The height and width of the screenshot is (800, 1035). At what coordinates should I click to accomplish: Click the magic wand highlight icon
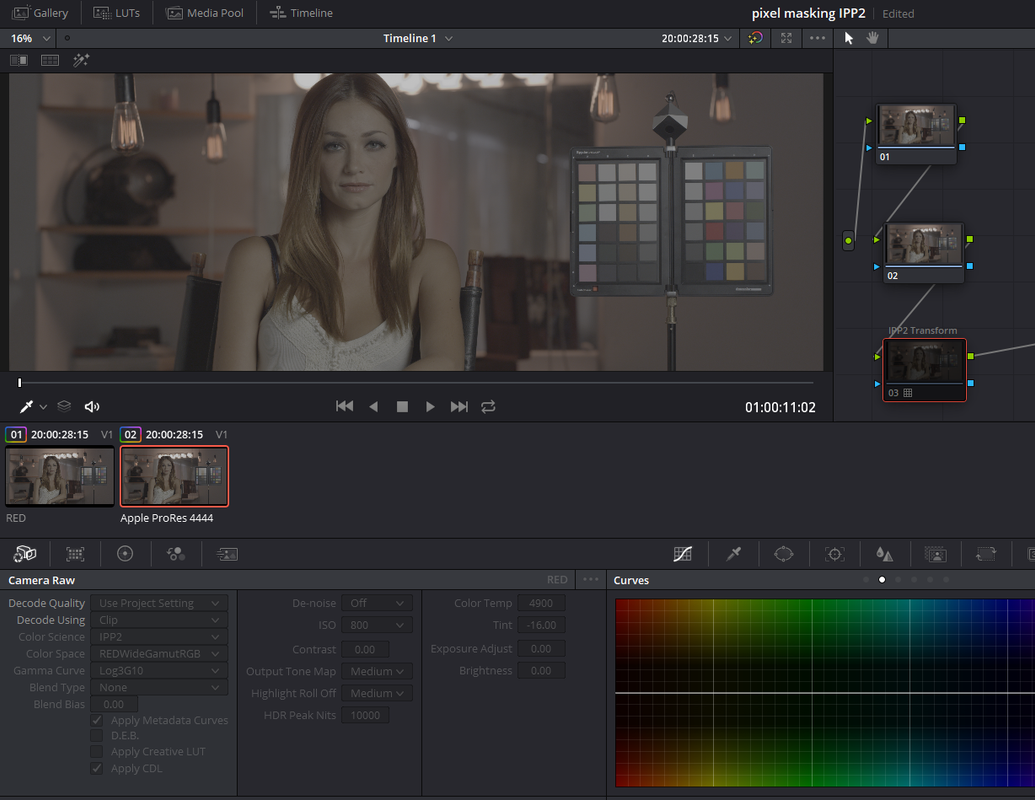(x=81, y=60)
